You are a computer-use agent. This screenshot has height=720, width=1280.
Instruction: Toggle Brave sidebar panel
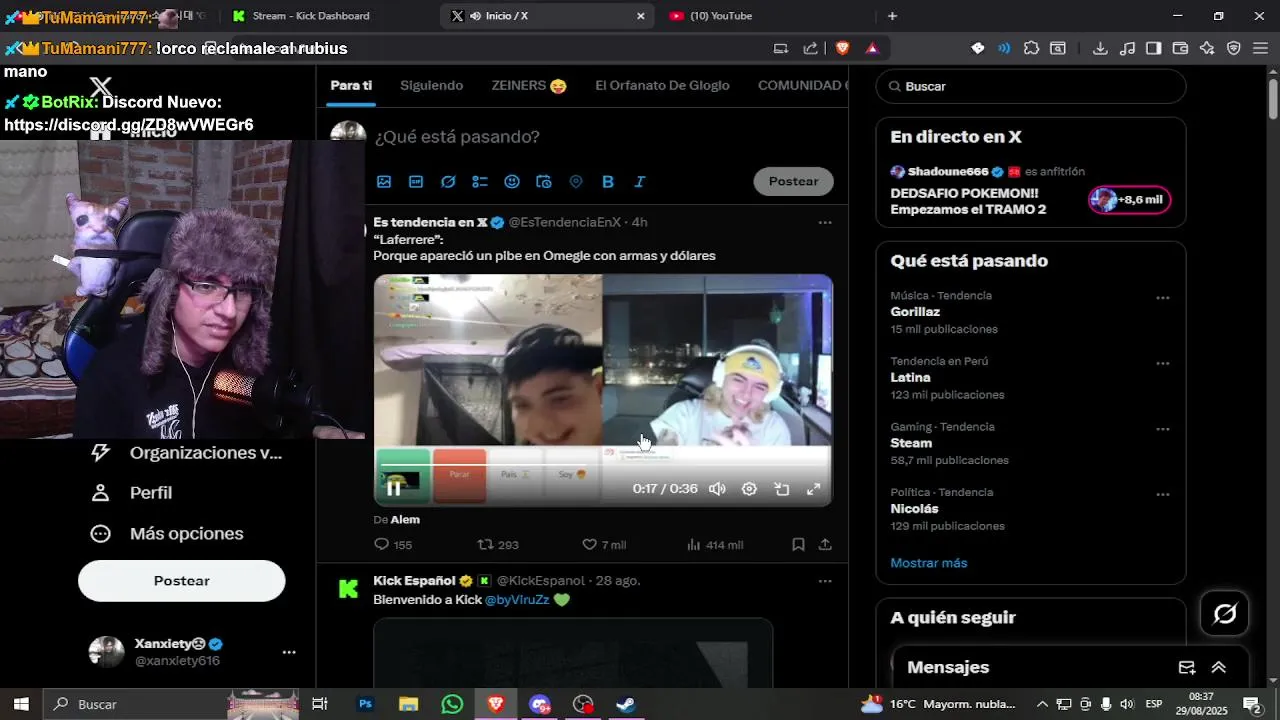(x=1153, y=48)
